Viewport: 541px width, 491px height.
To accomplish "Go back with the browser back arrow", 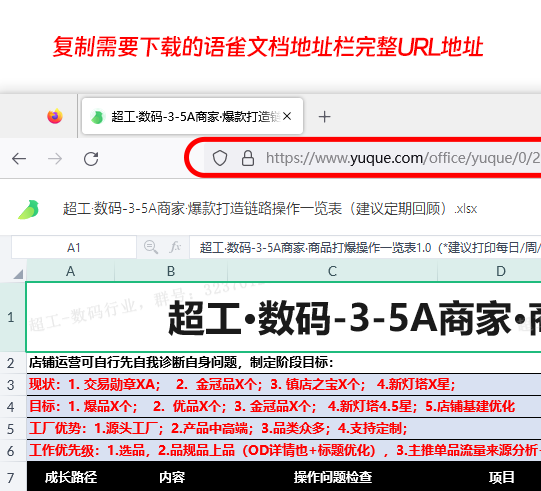I will tap(19, 159).
